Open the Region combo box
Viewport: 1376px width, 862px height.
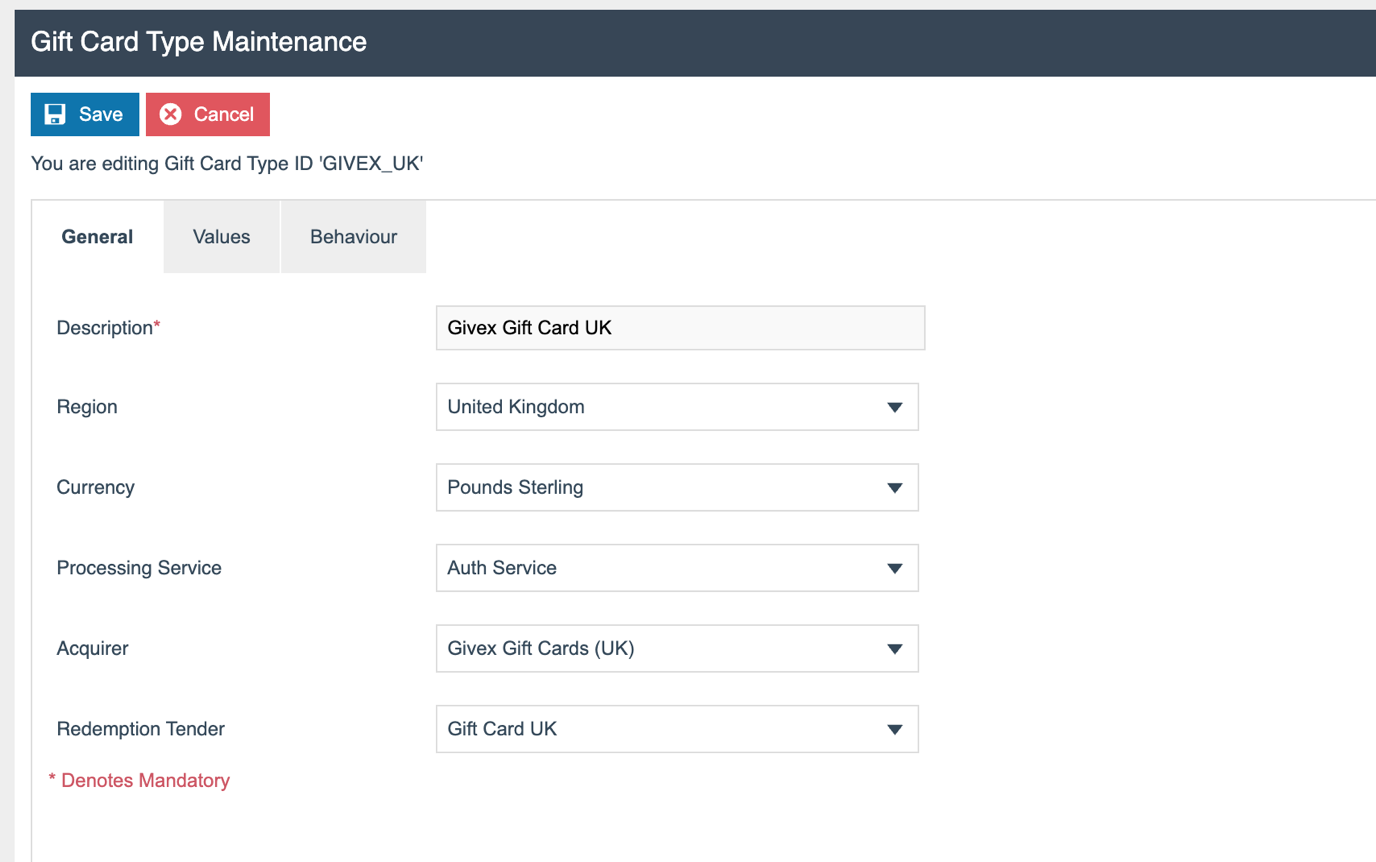click(x=676, y=407)
